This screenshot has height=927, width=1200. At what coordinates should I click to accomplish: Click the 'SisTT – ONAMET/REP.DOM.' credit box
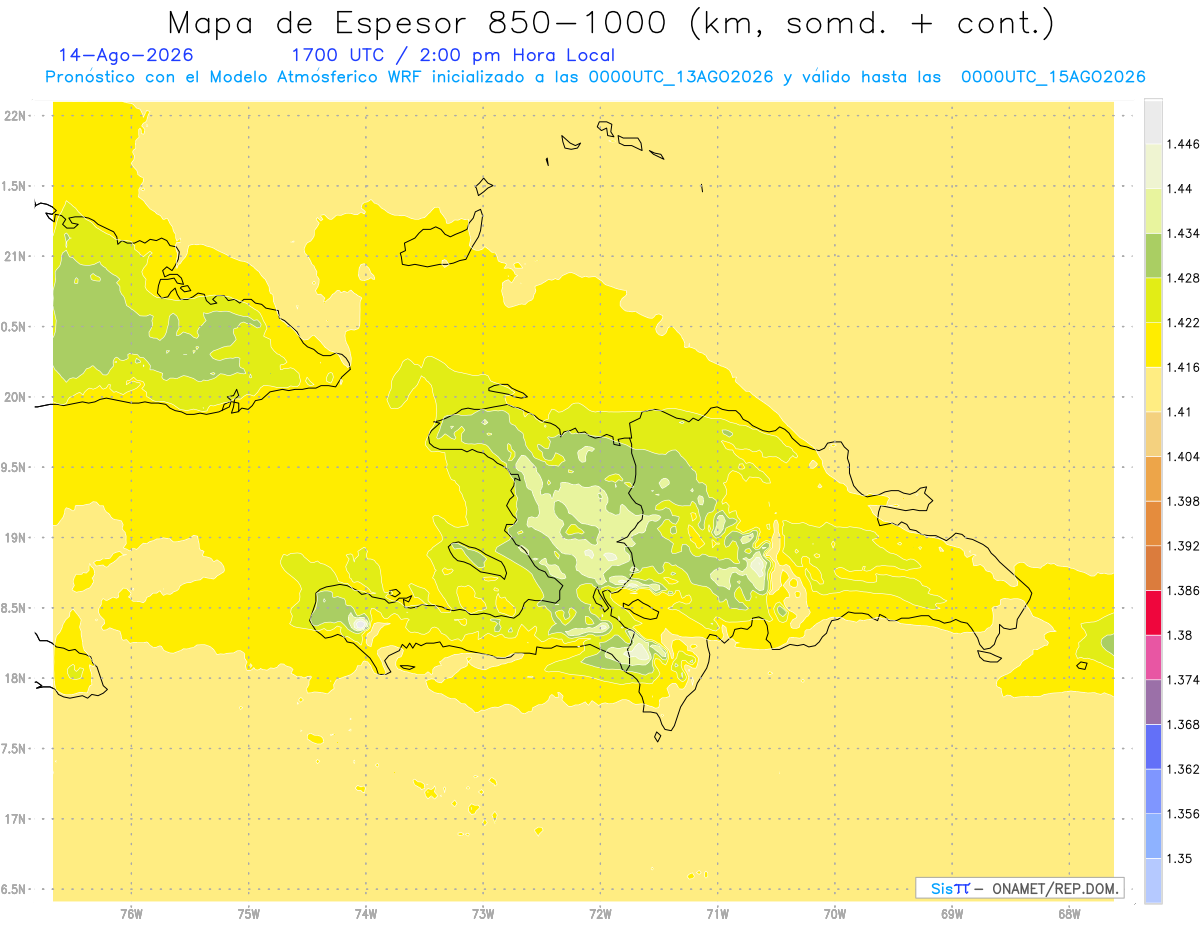pyautogui.click(x=1019, y=888)
